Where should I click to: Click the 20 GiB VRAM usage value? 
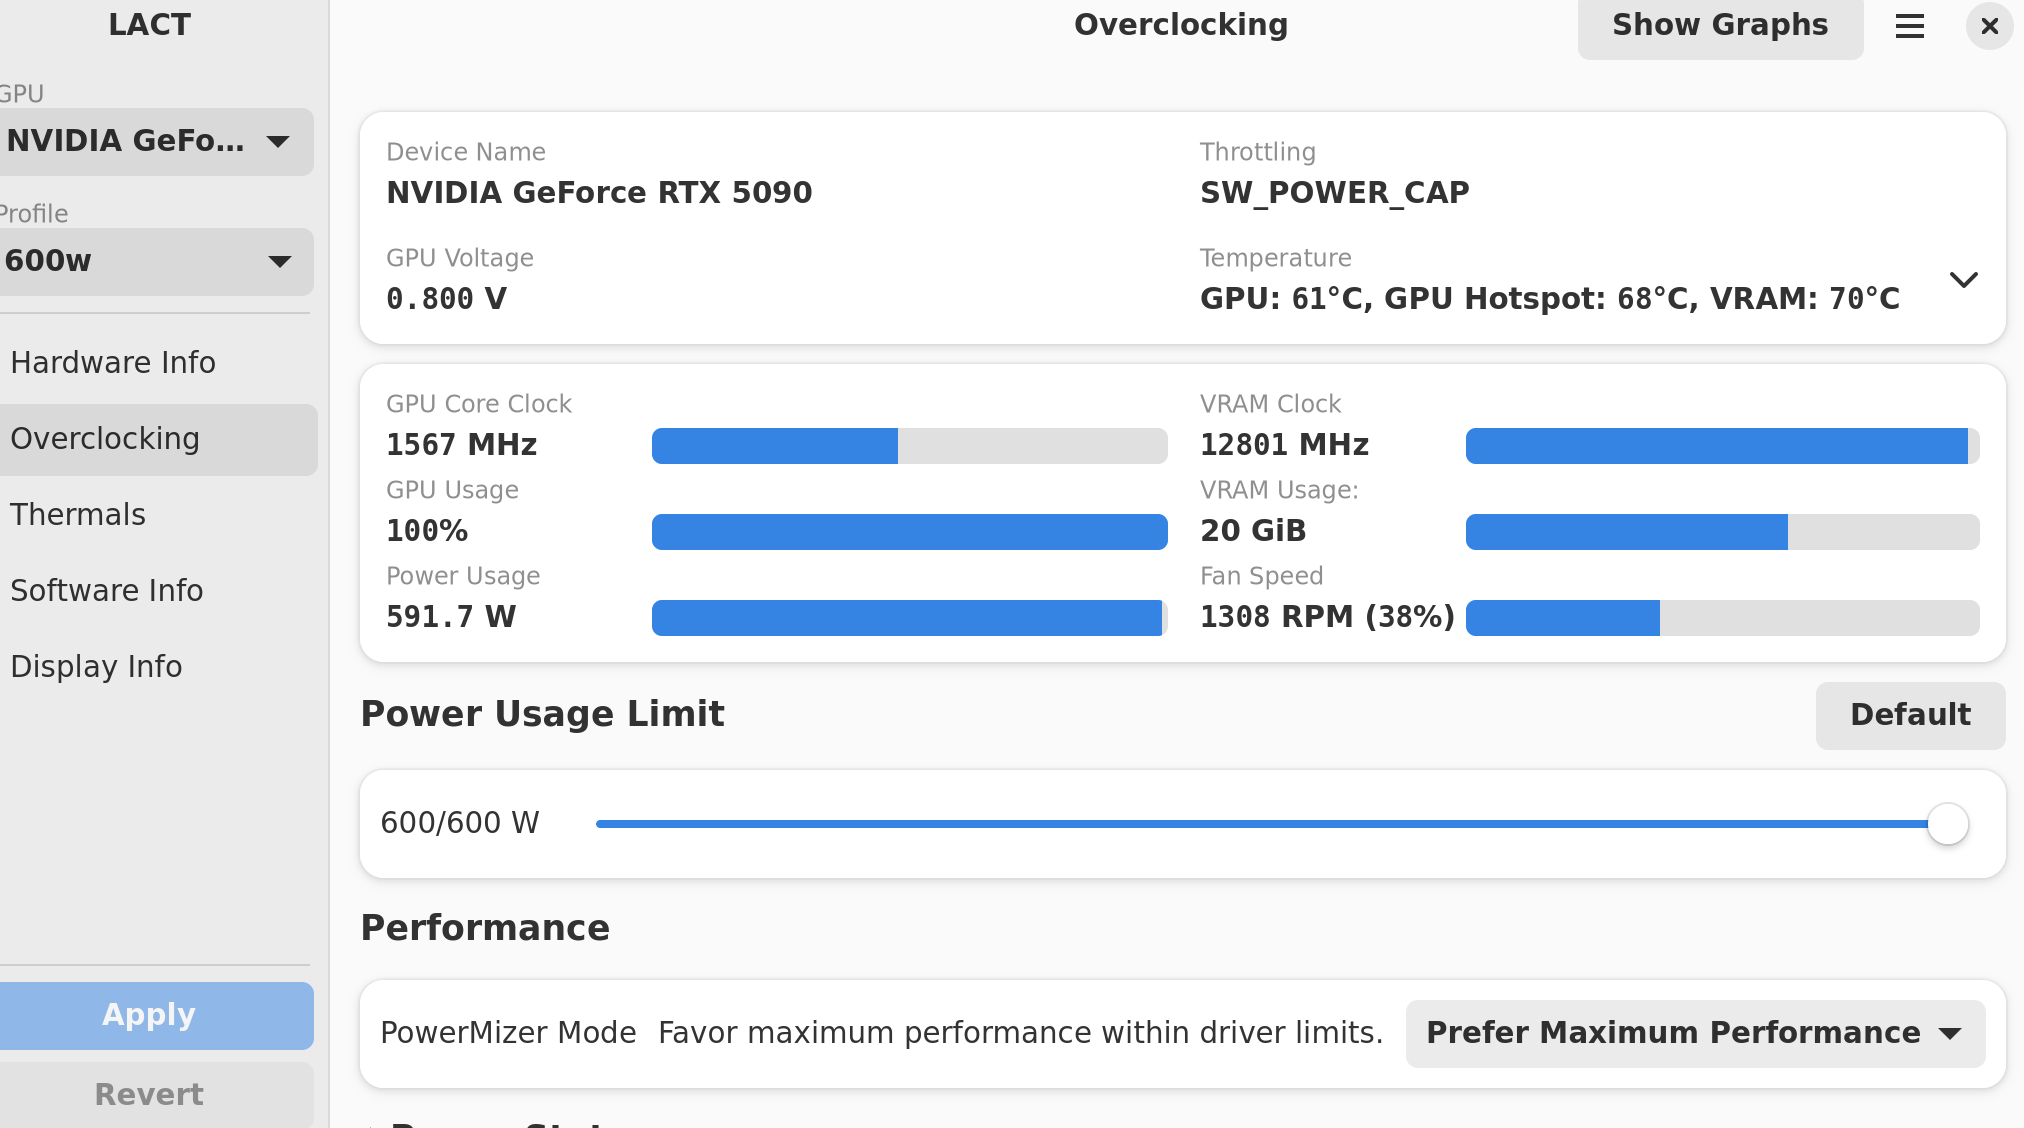pyautogui.click(x=1253, y=531)
